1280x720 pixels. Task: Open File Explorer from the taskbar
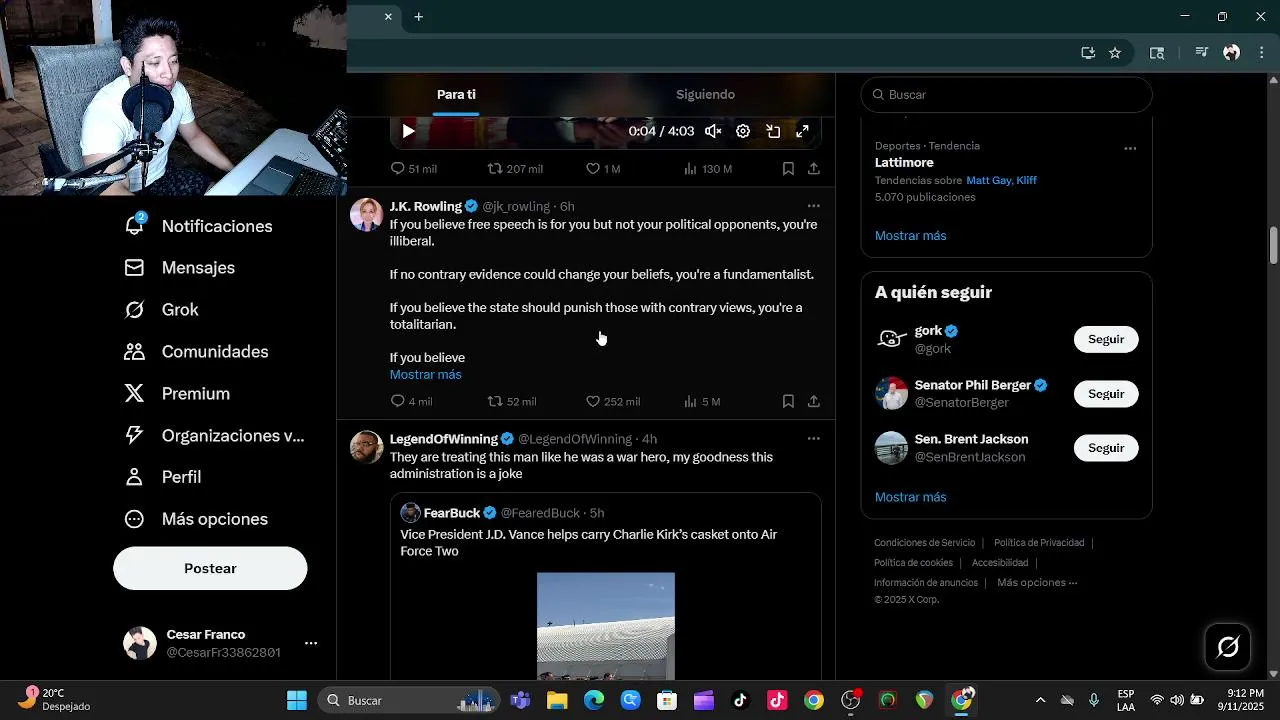pyautogui.click(x=557, y=700)
